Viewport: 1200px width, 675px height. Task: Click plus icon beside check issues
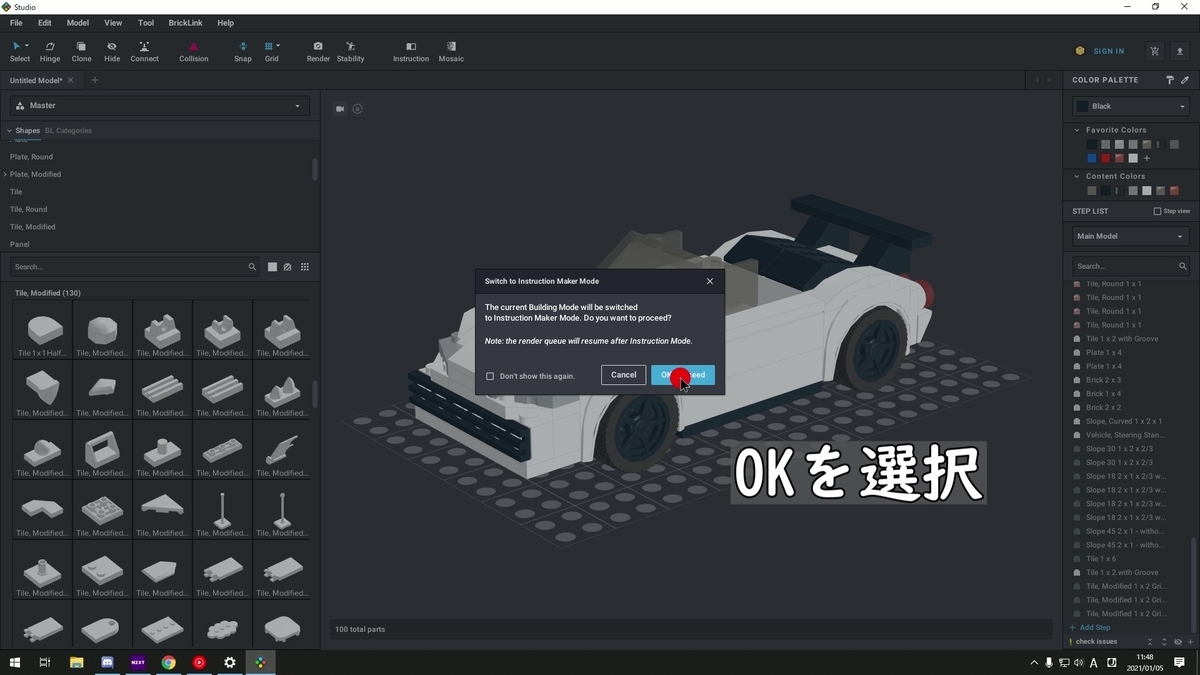pyautogui.click(x=1190, y=642)
